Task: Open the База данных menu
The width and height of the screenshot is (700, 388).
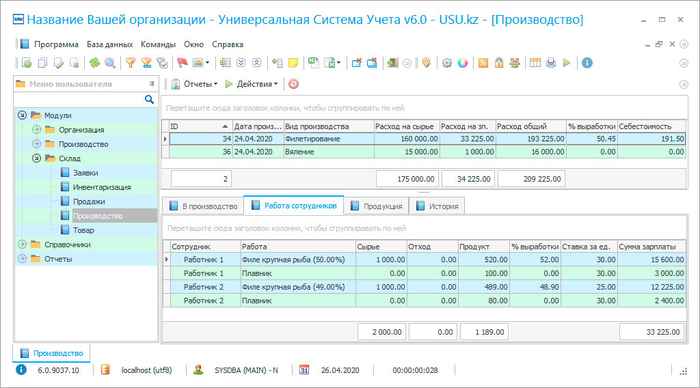Action: (x=109, y=44)
